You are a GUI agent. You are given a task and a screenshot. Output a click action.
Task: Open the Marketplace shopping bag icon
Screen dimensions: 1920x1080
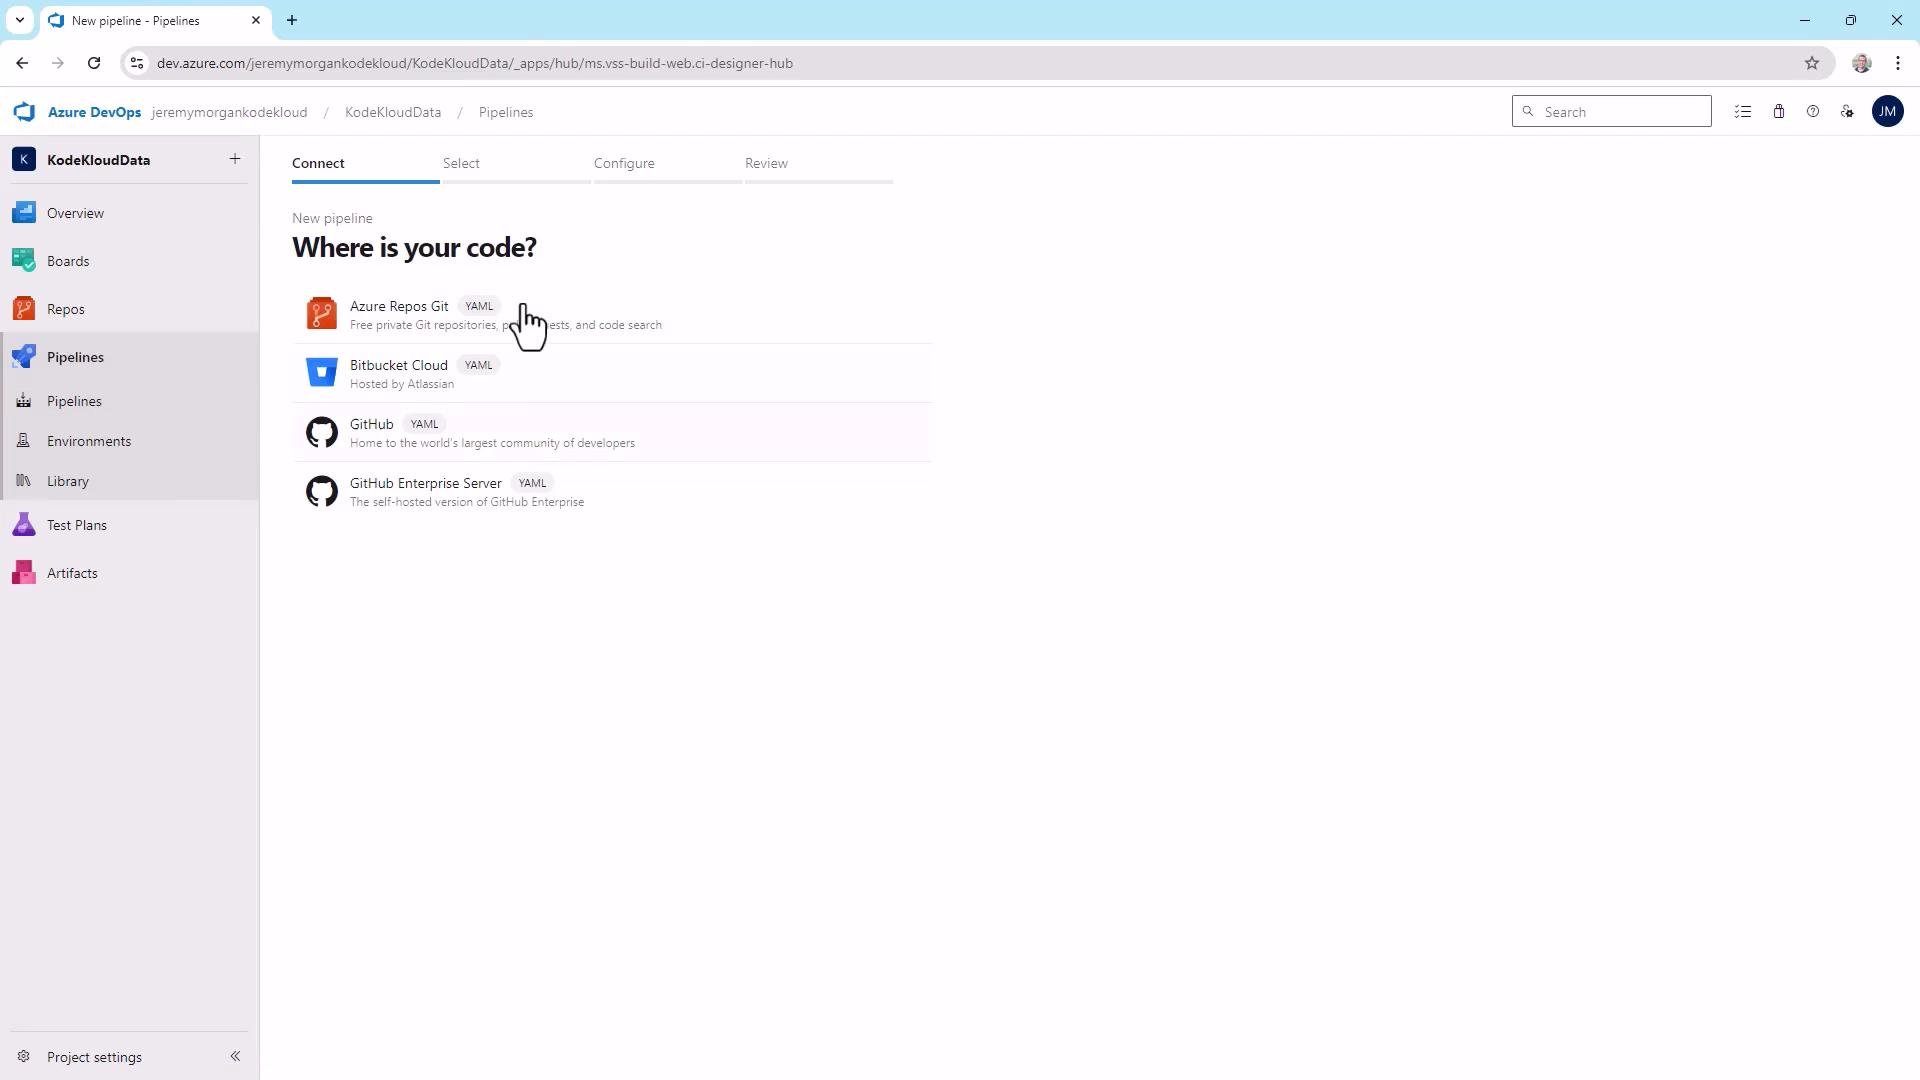point(1779,112)
